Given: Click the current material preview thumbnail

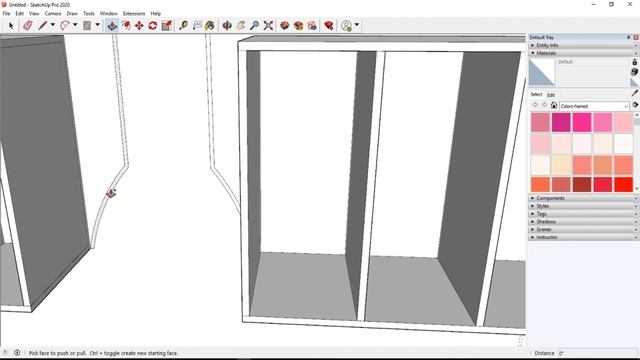Looking at the screenshot, I should [x=542, y=73].
